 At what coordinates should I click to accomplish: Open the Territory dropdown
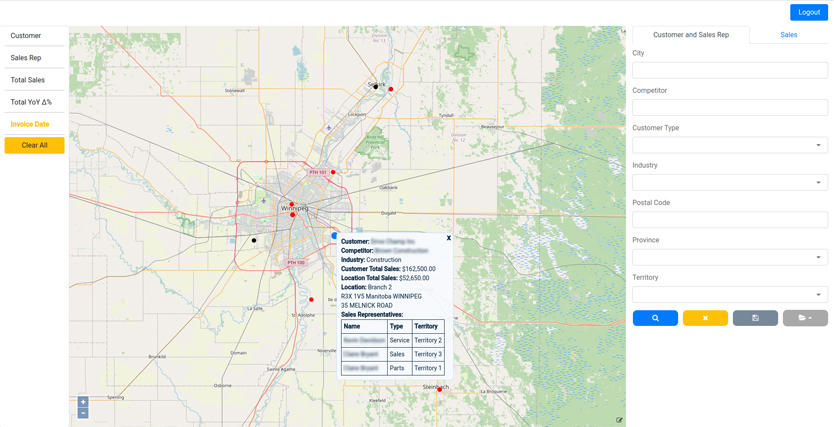pyautogui.click(x=730, y=294)
